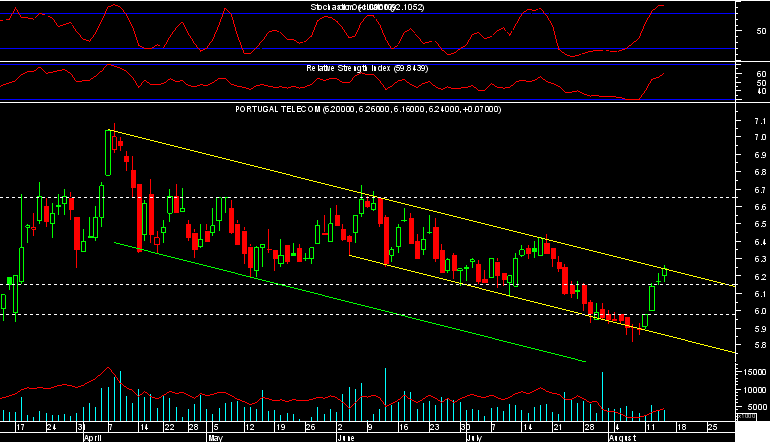The image size is (770, 442).
Task: Click the 24 date label
Action: 51,427
